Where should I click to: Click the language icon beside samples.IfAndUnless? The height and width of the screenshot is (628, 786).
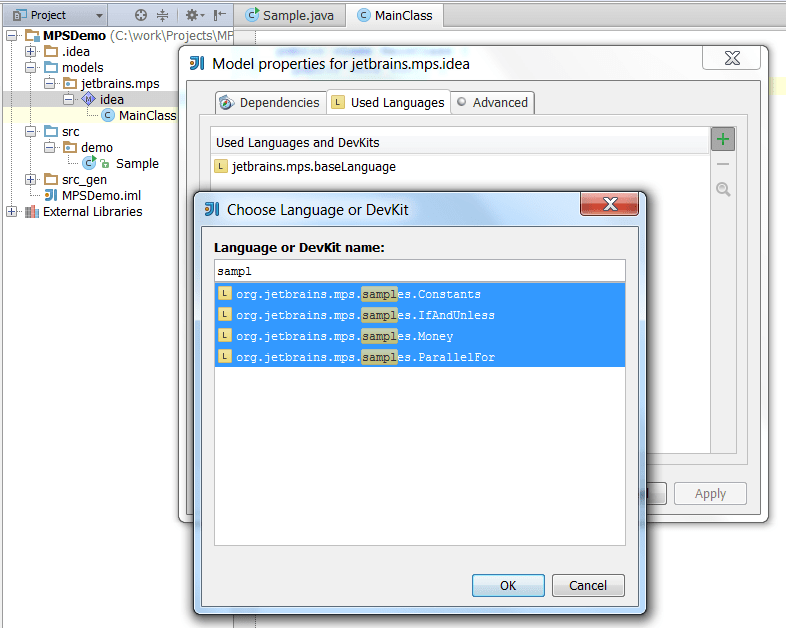[x=225, y=314]
